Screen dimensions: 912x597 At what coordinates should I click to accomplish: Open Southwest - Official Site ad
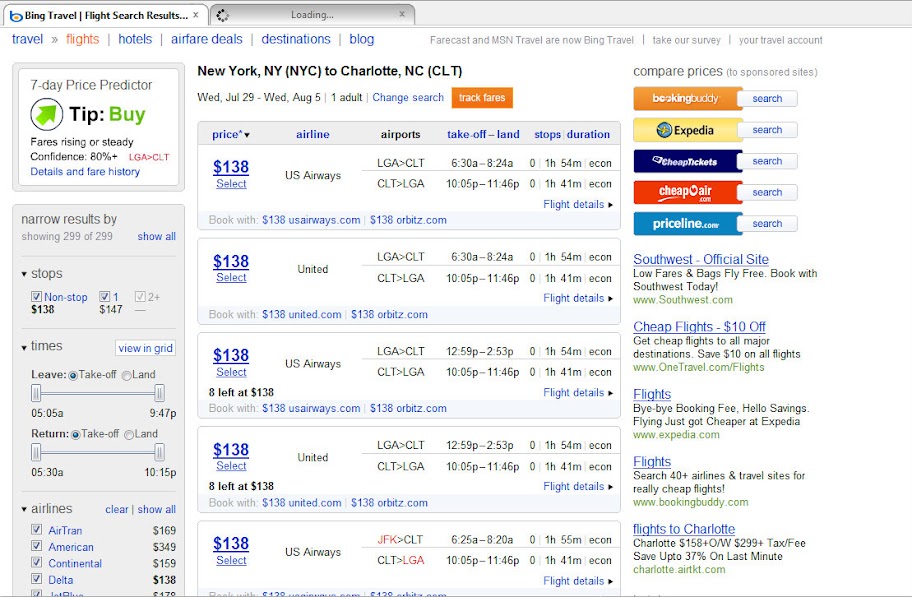(701, 260)
